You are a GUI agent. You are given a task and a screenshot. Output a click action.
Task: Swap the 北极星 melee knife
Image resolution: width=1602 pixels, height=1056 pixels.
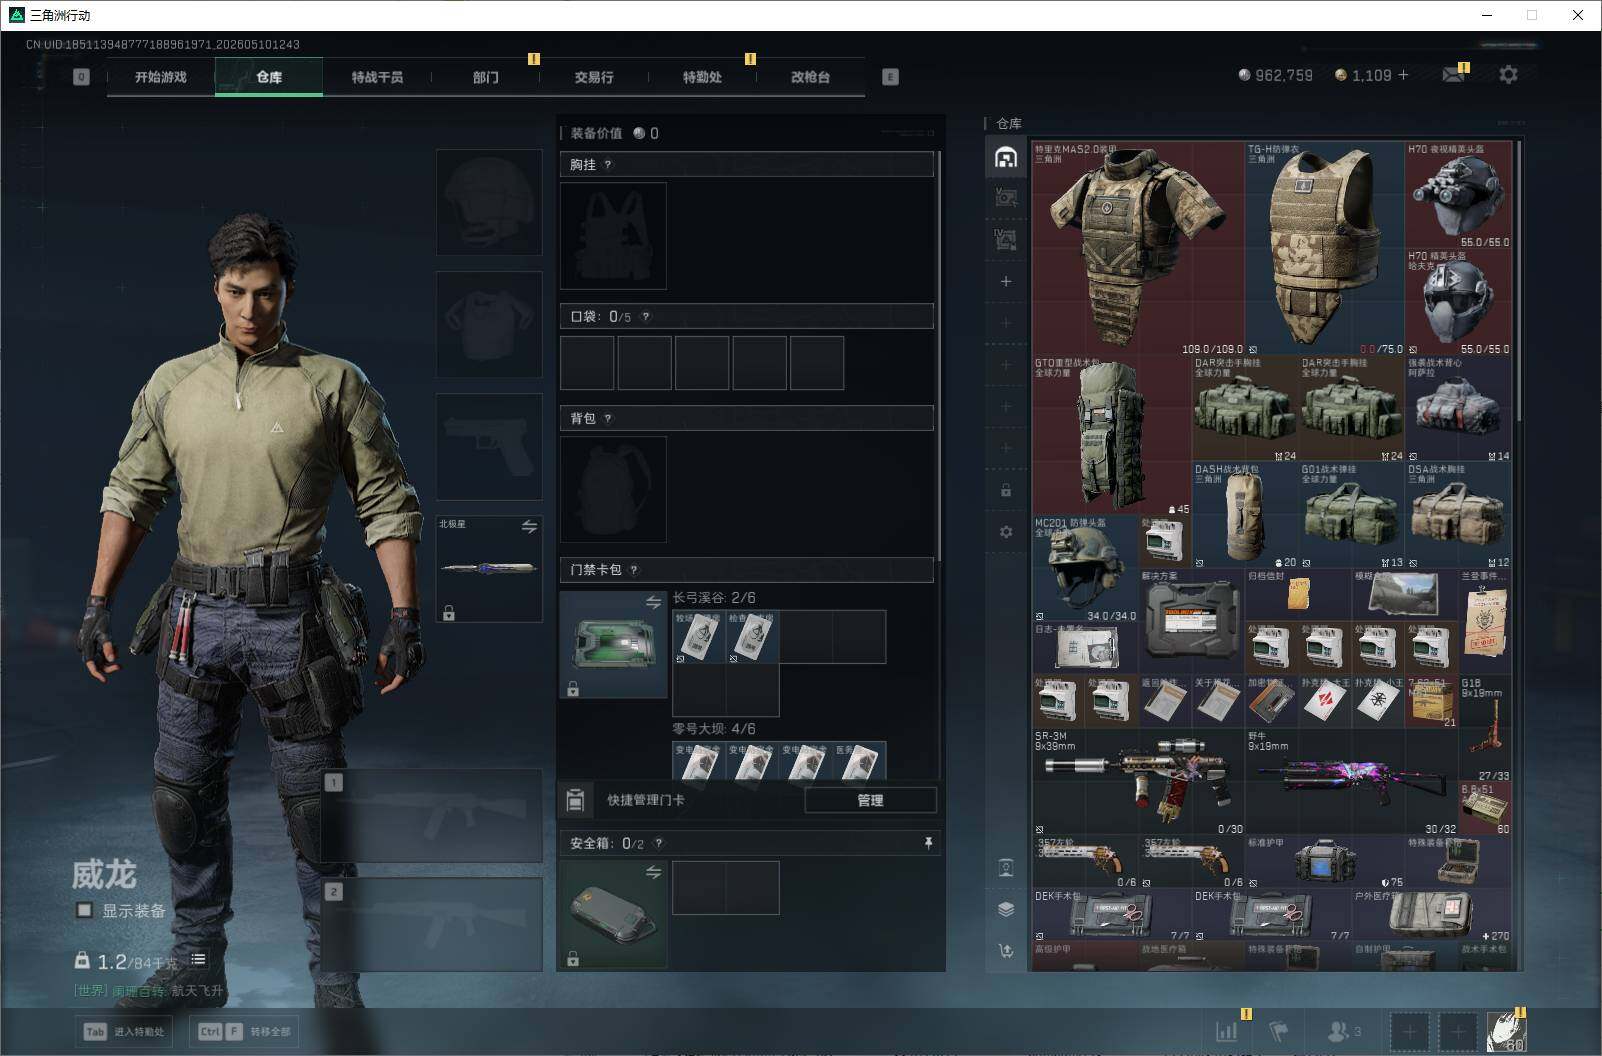click(x=529, y=526)
